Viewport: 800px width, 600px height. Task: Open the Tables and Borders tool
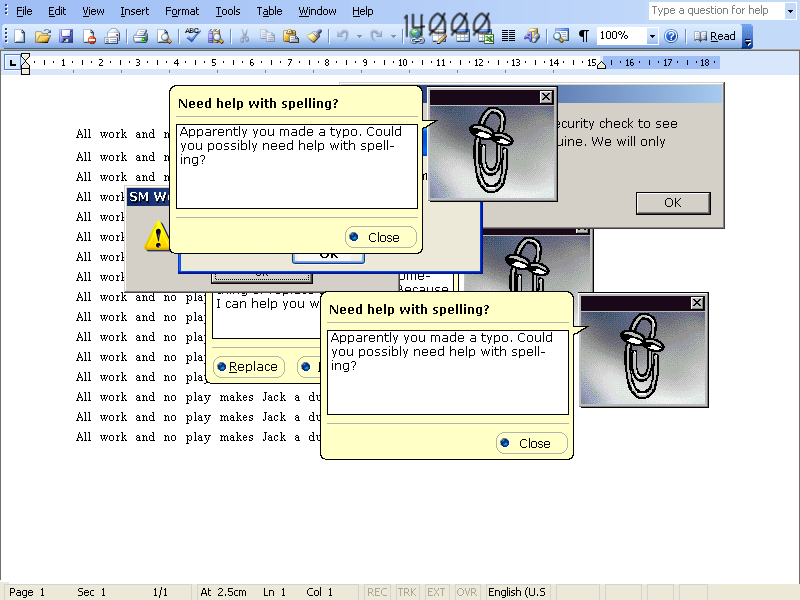point(440,36)
